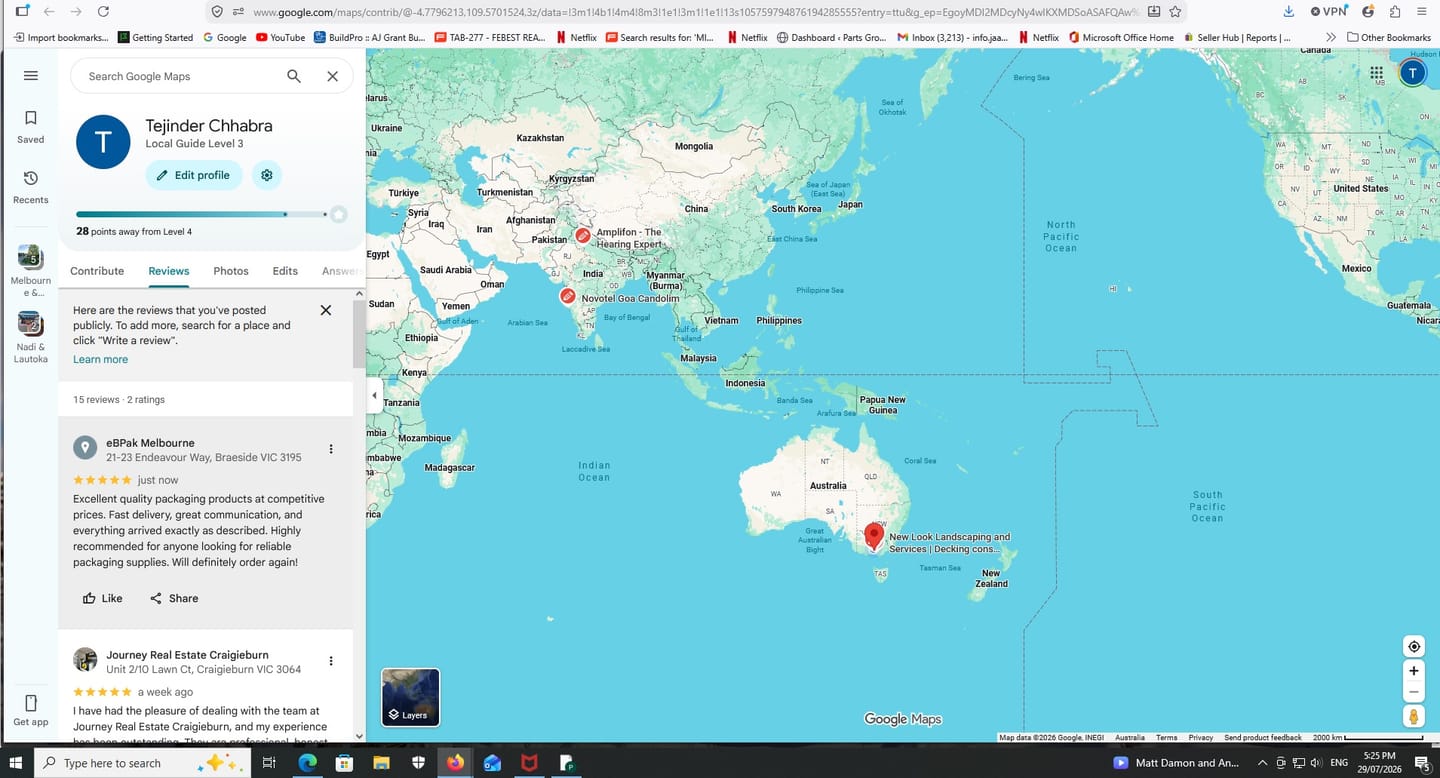Open the Google Maps hamburger menu

[x=30, y=76]
